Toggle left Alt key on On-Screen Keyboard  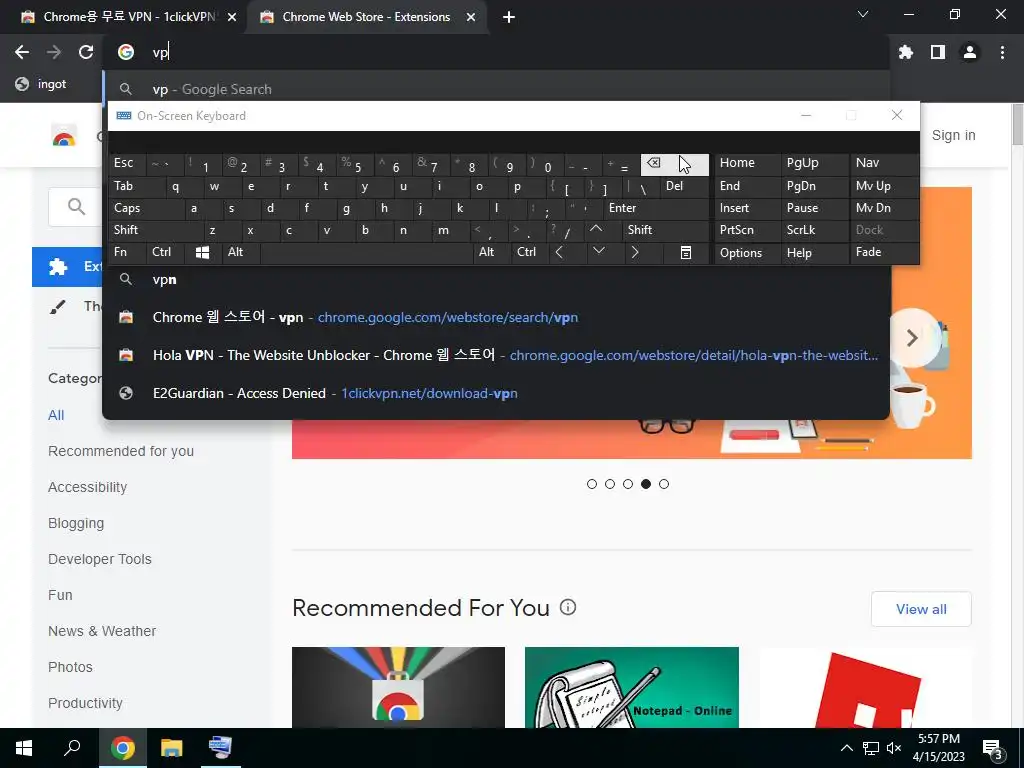point(240,252)
